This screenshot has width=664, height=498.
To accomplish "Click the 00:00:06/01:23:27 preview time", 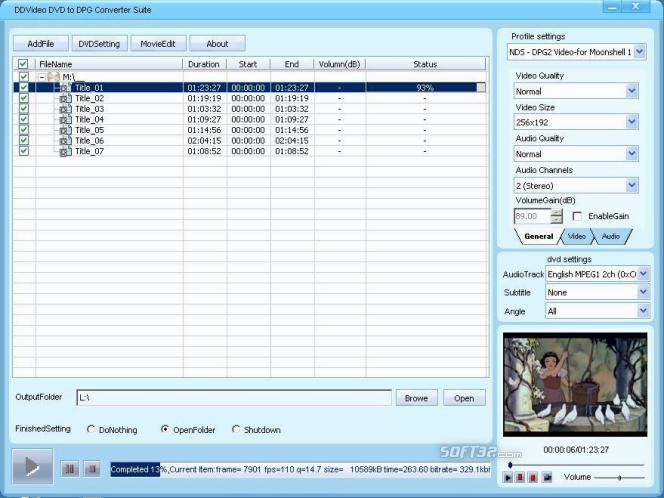I will click(x=576, y=450).
